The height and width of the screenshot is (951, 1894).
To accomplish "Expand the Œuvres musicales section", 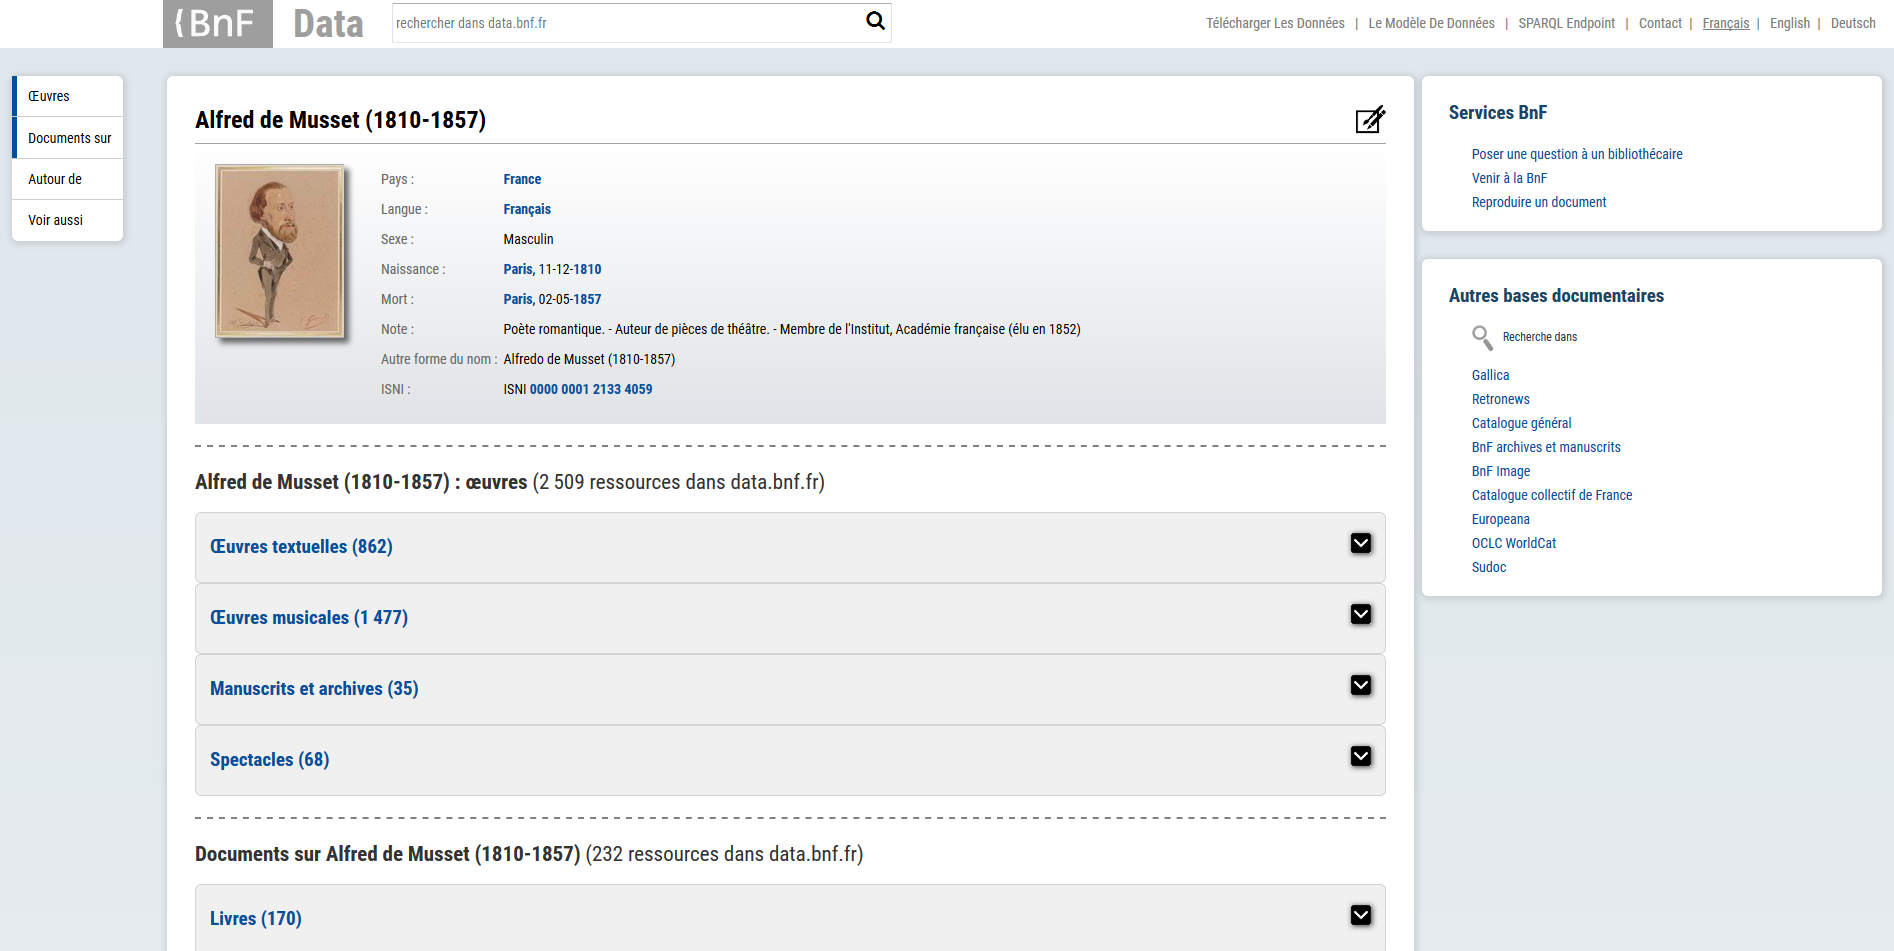I will [x=1360, y=614].
